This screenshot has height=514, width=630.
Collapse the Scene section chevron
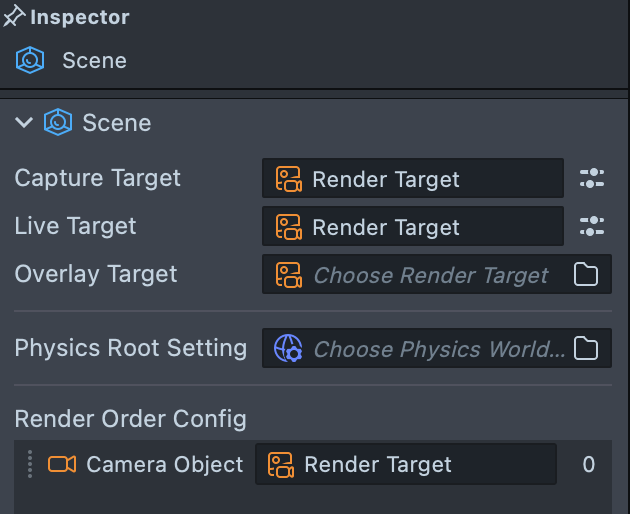click(x=25, y=123)
